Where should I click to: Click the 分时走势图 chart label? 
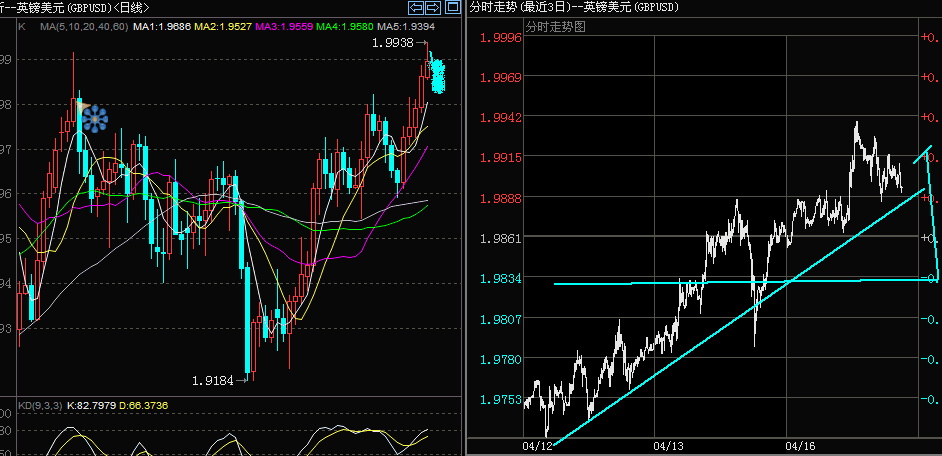[556, 27]
